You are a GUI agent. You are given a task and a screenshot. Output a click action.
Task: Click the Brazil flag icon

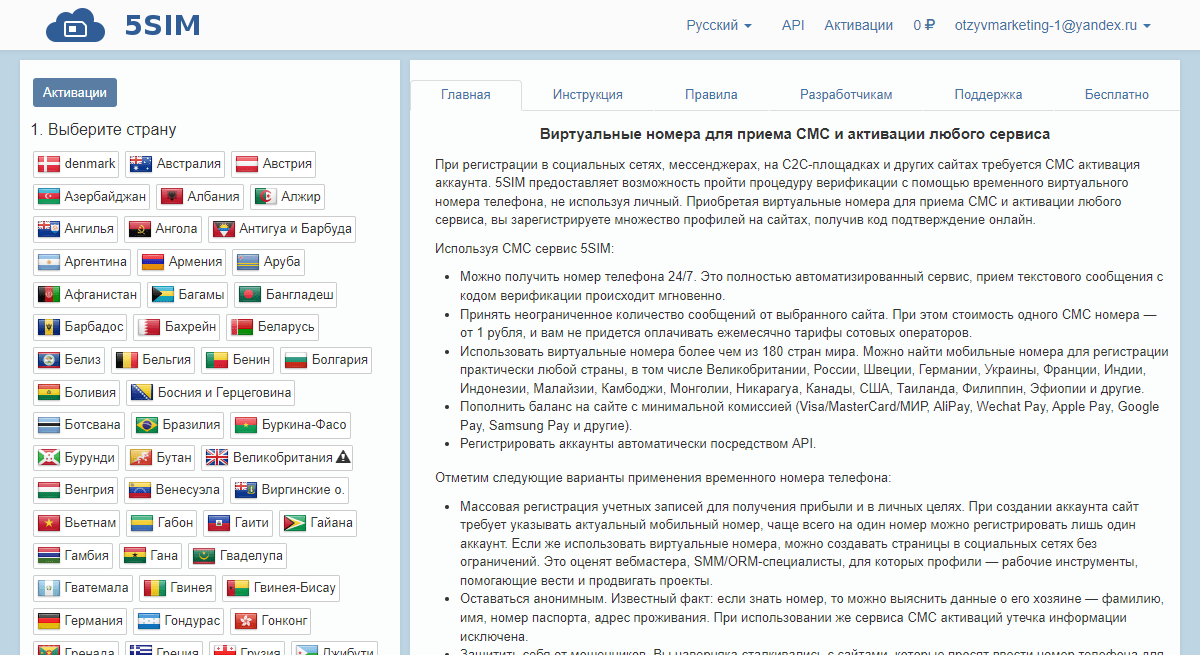147,425
